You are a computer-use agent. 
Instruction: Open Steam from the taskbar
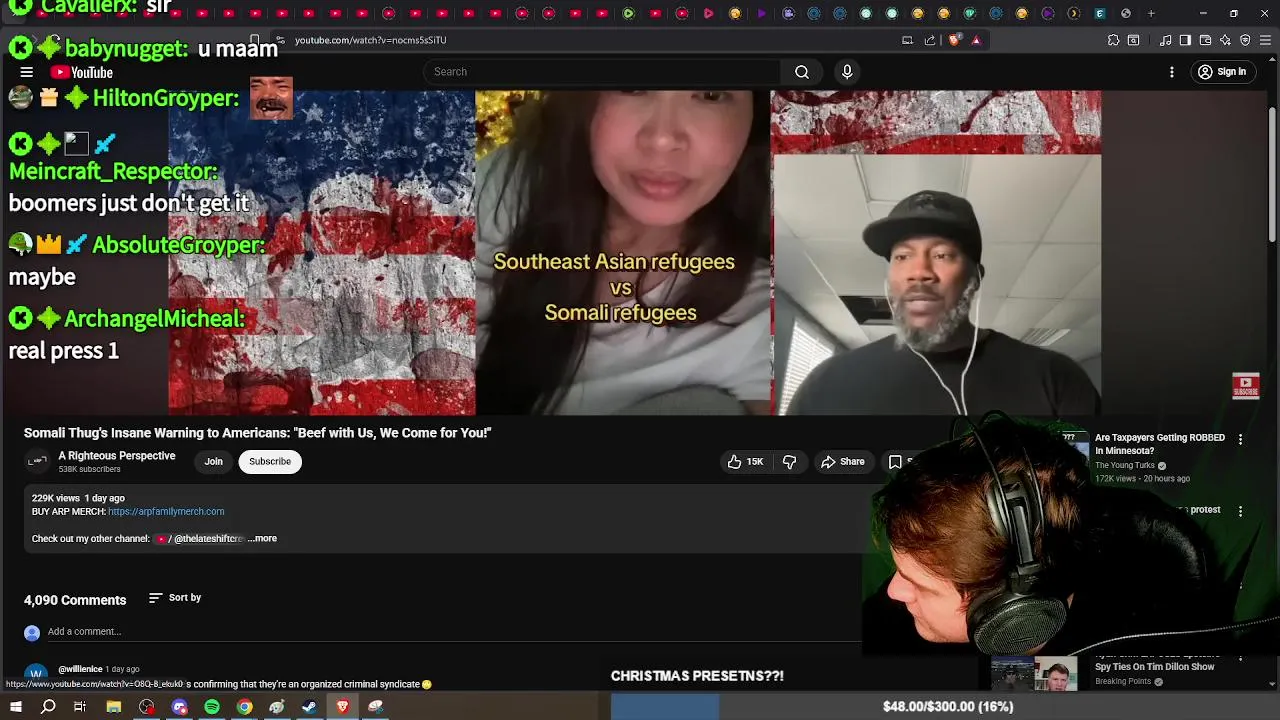pos(309,707)
